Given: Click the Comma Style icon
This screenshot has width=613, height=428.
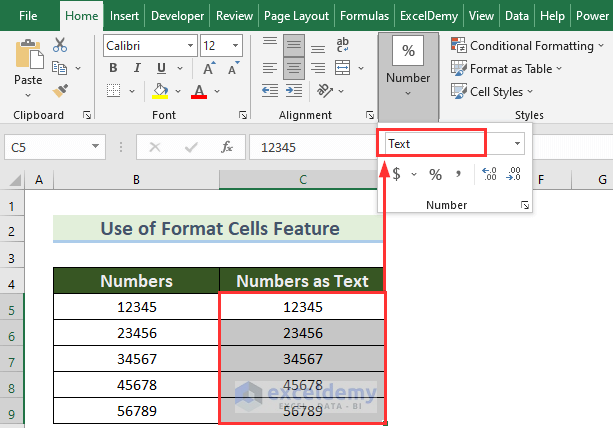Looking at the screenshot, I should tap(459, 174).
